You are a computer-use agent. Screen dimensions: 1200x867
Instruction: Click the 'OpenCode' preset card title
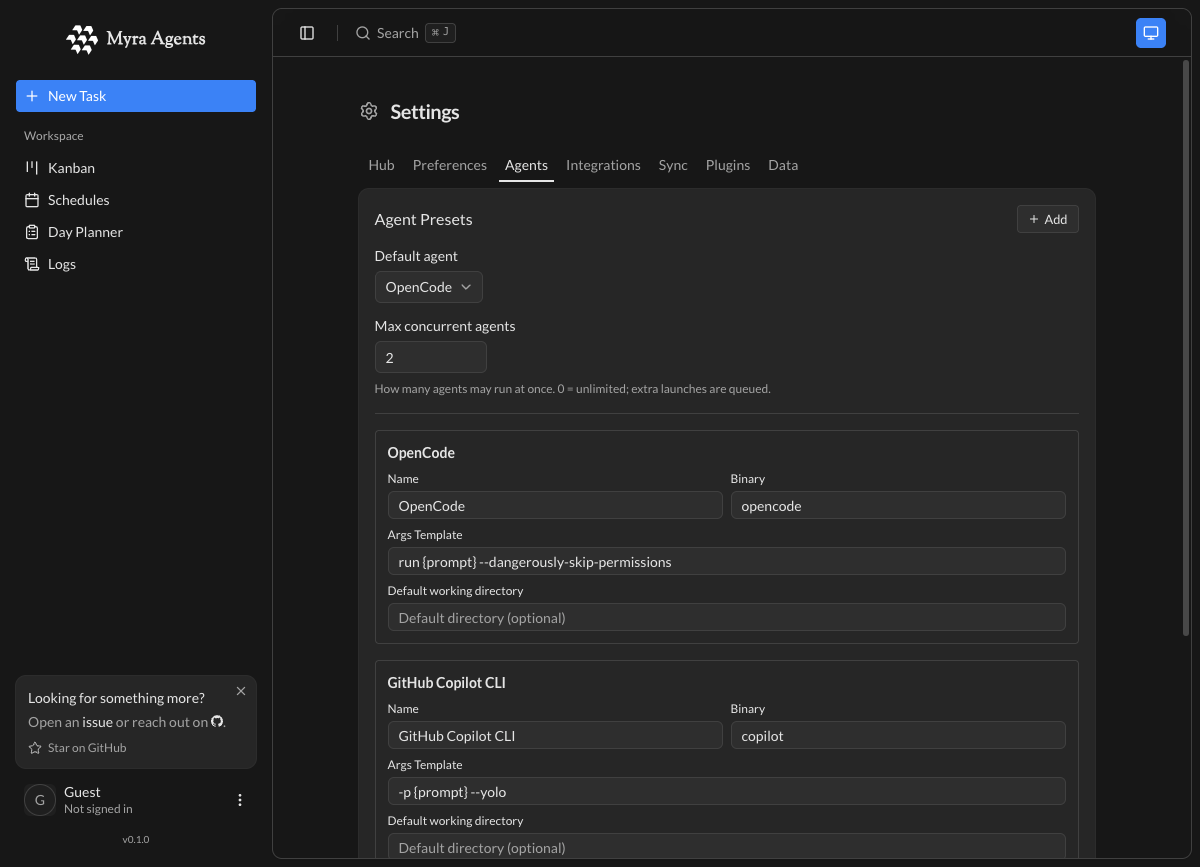click(421, 453)
